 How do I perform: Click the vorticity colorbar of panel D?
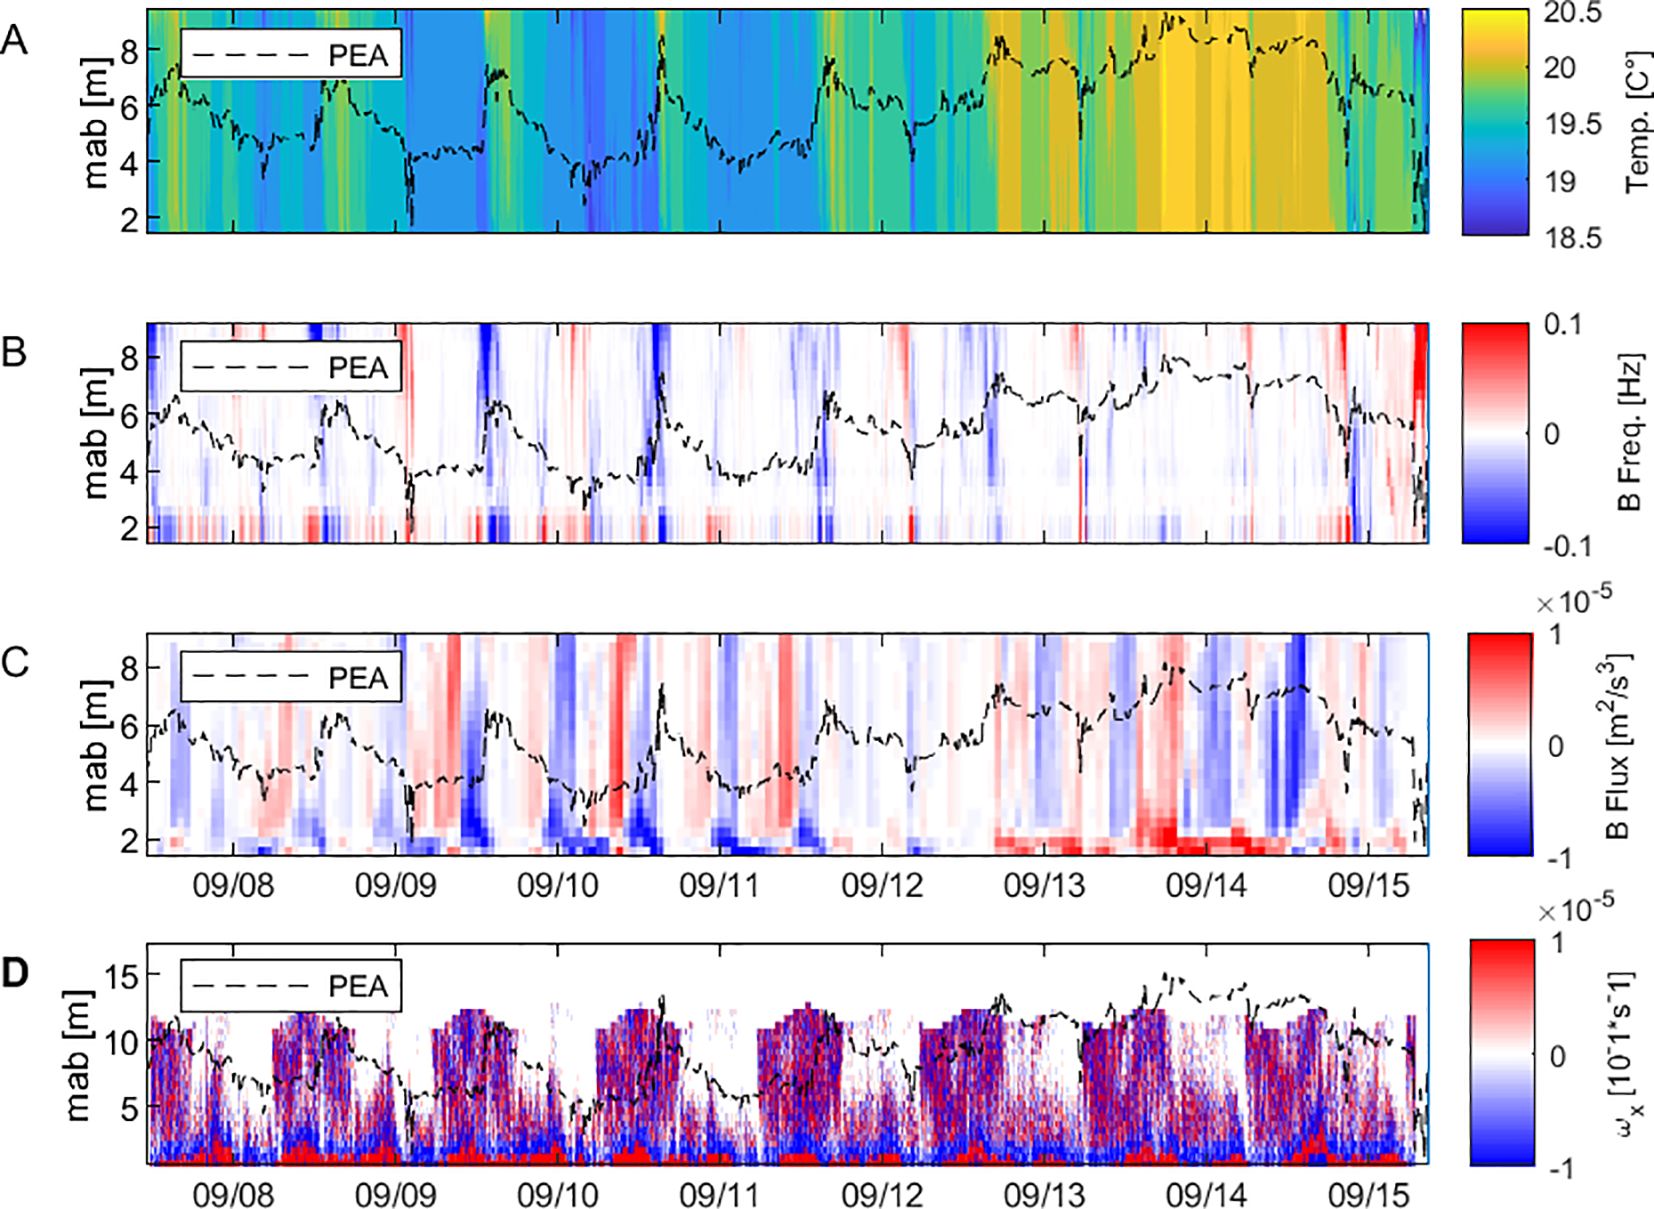[1501, 1052]
